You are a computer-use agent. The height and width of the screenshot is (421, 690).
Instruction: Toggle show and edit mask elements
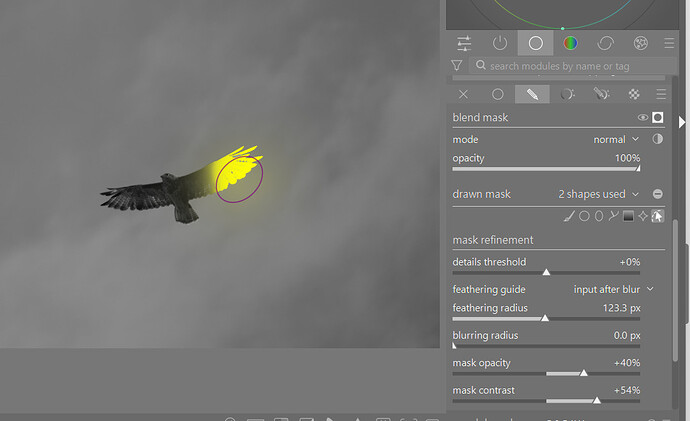coord(657,216)
